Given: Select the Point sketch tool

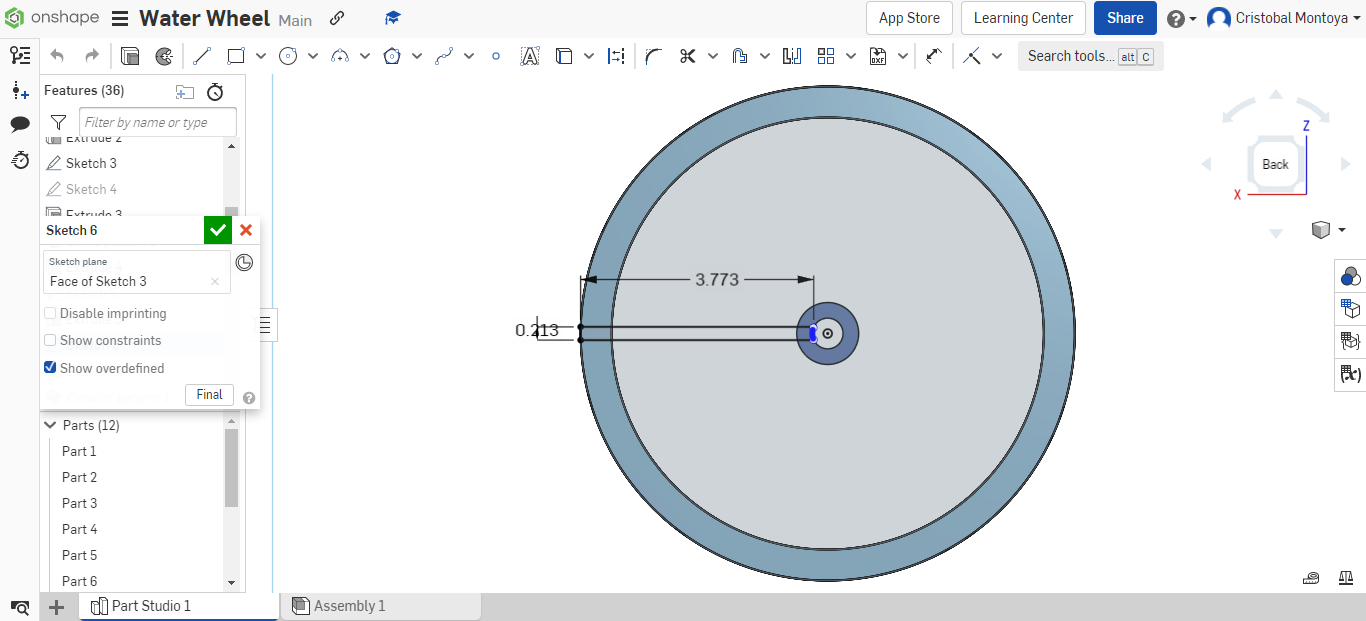Looking at the screenshot, I should (x=496, y=56).
